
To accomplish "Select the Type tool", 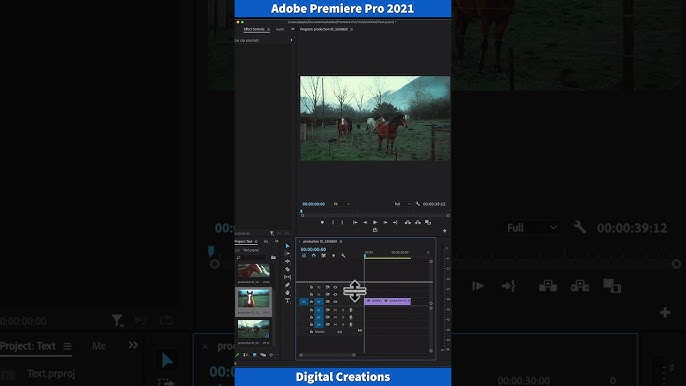I will click(287, 301).
